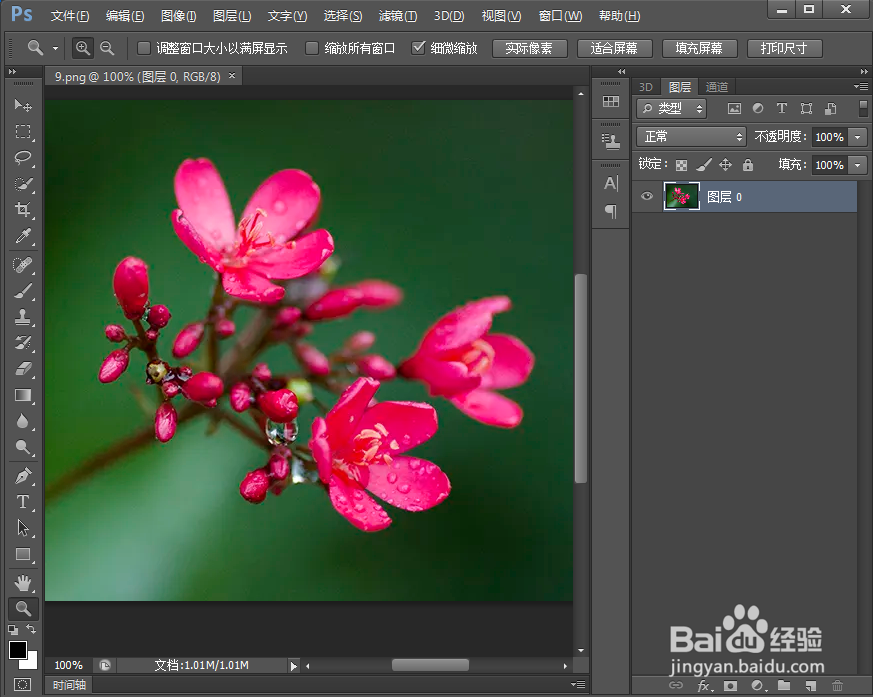Open the blending mode 正常 dropdown
Image resolution: width=873 pixels, height=697 pixels.
[691, 136]
